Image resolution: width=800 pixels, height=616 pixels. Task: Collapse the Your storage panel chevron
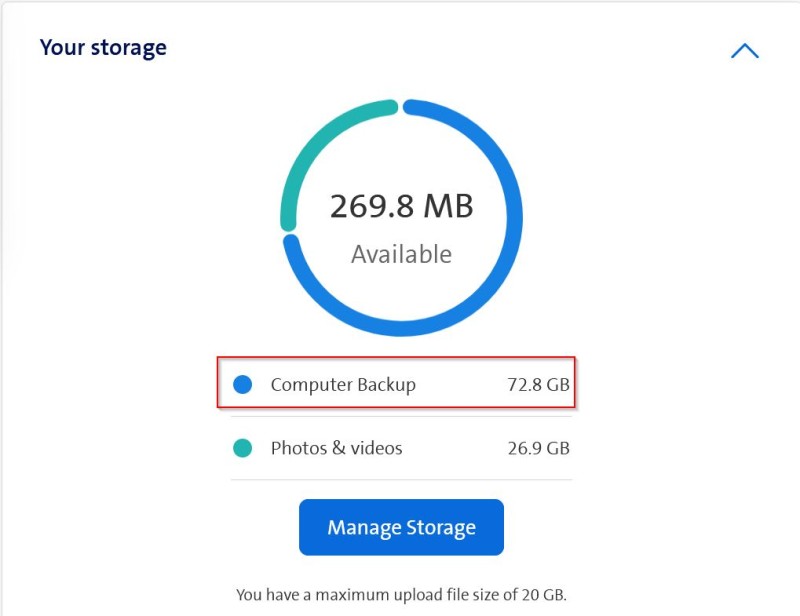[744, 51]
